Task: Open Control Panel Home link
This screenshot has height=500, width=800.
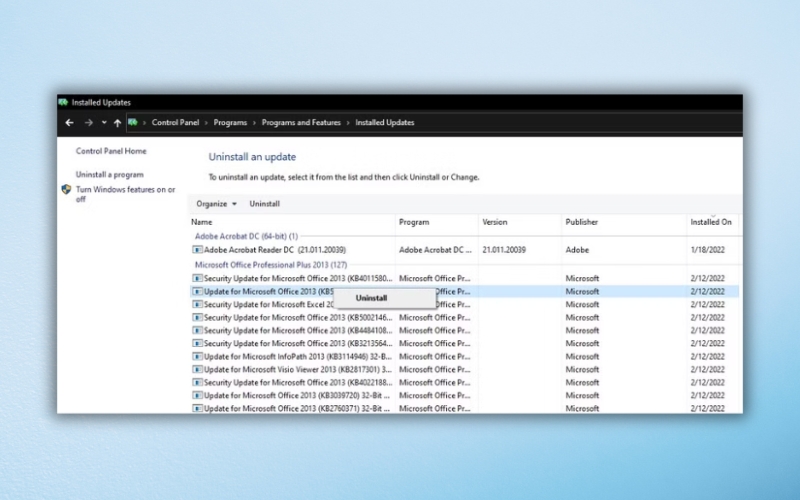Action: pyautogui.click(x=111, y=151)
